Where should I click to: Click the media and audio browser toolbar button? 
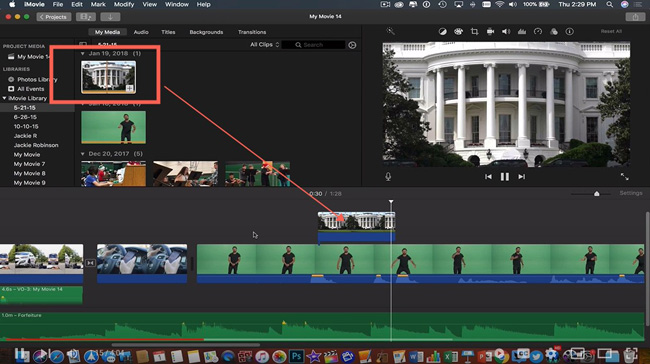click(86, 17)
